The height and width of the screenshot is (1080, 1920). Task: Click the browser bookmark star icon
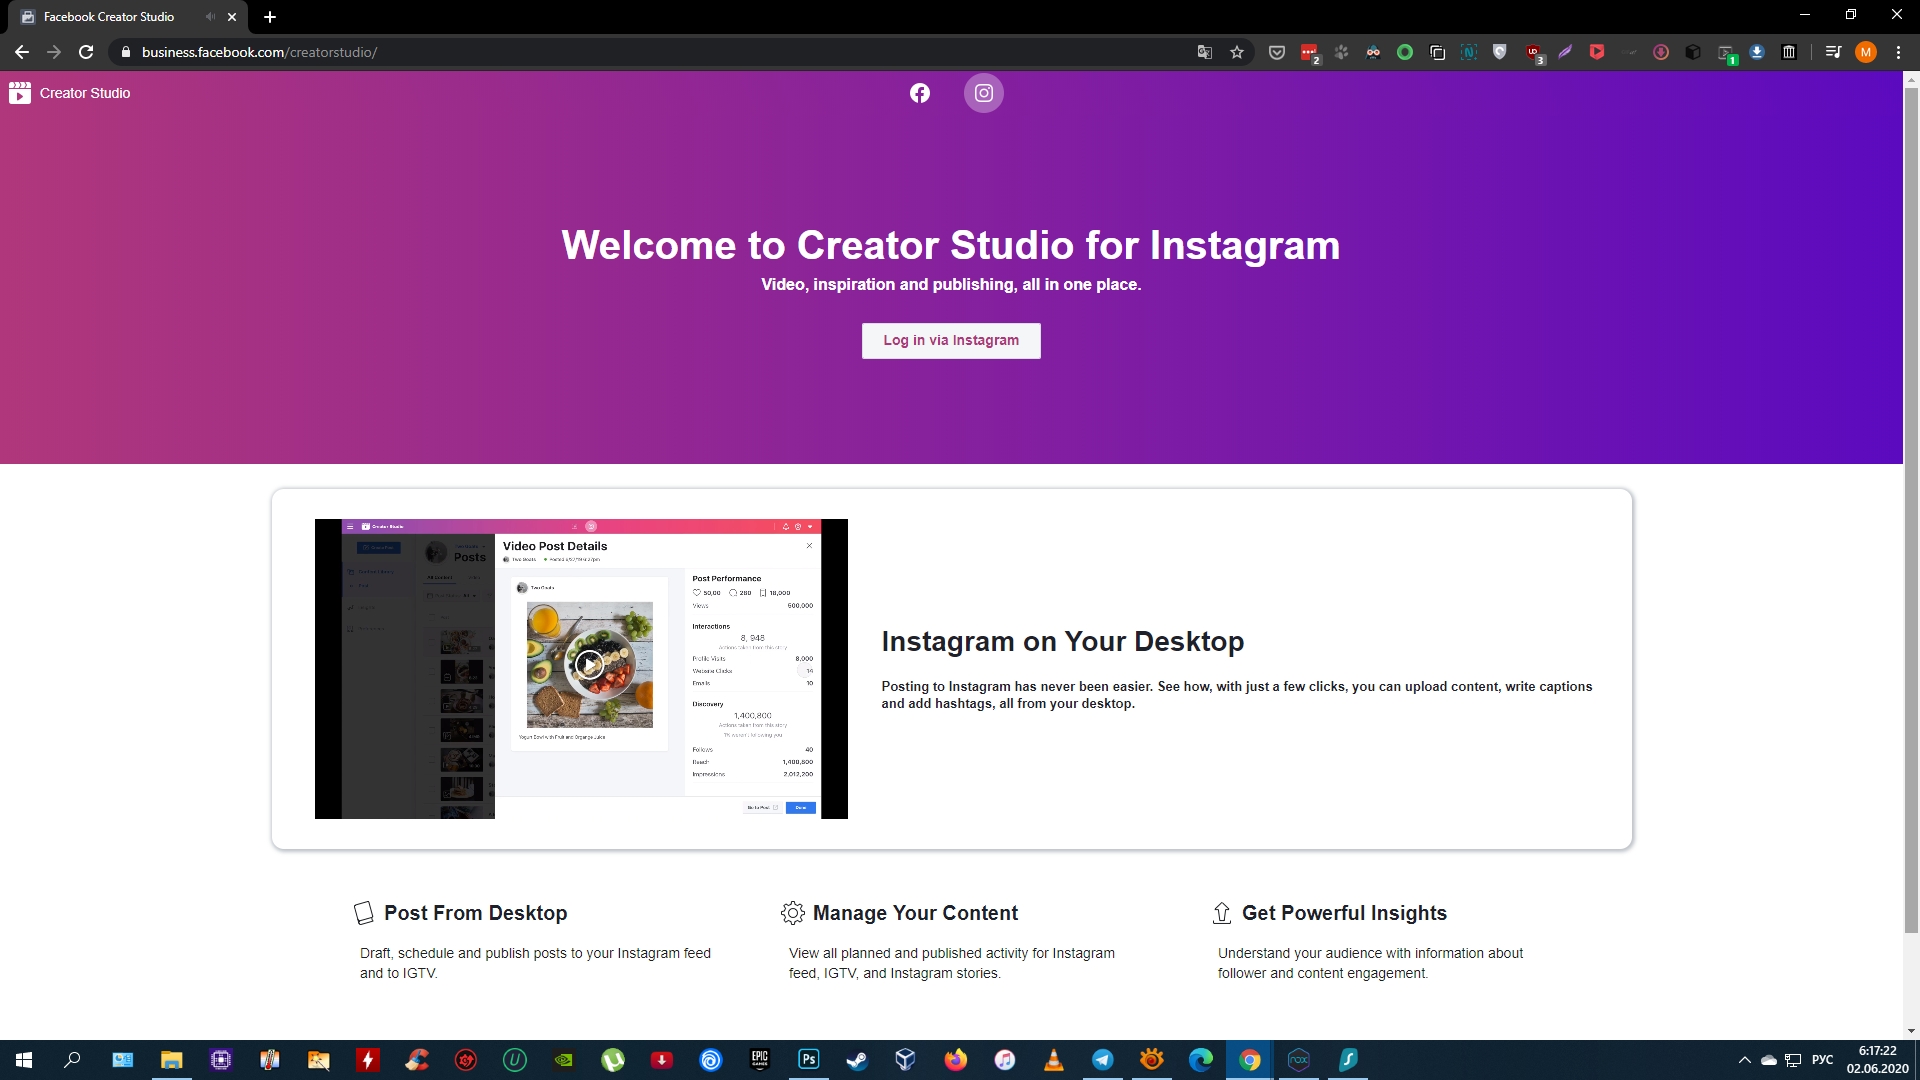point(1237,53)
